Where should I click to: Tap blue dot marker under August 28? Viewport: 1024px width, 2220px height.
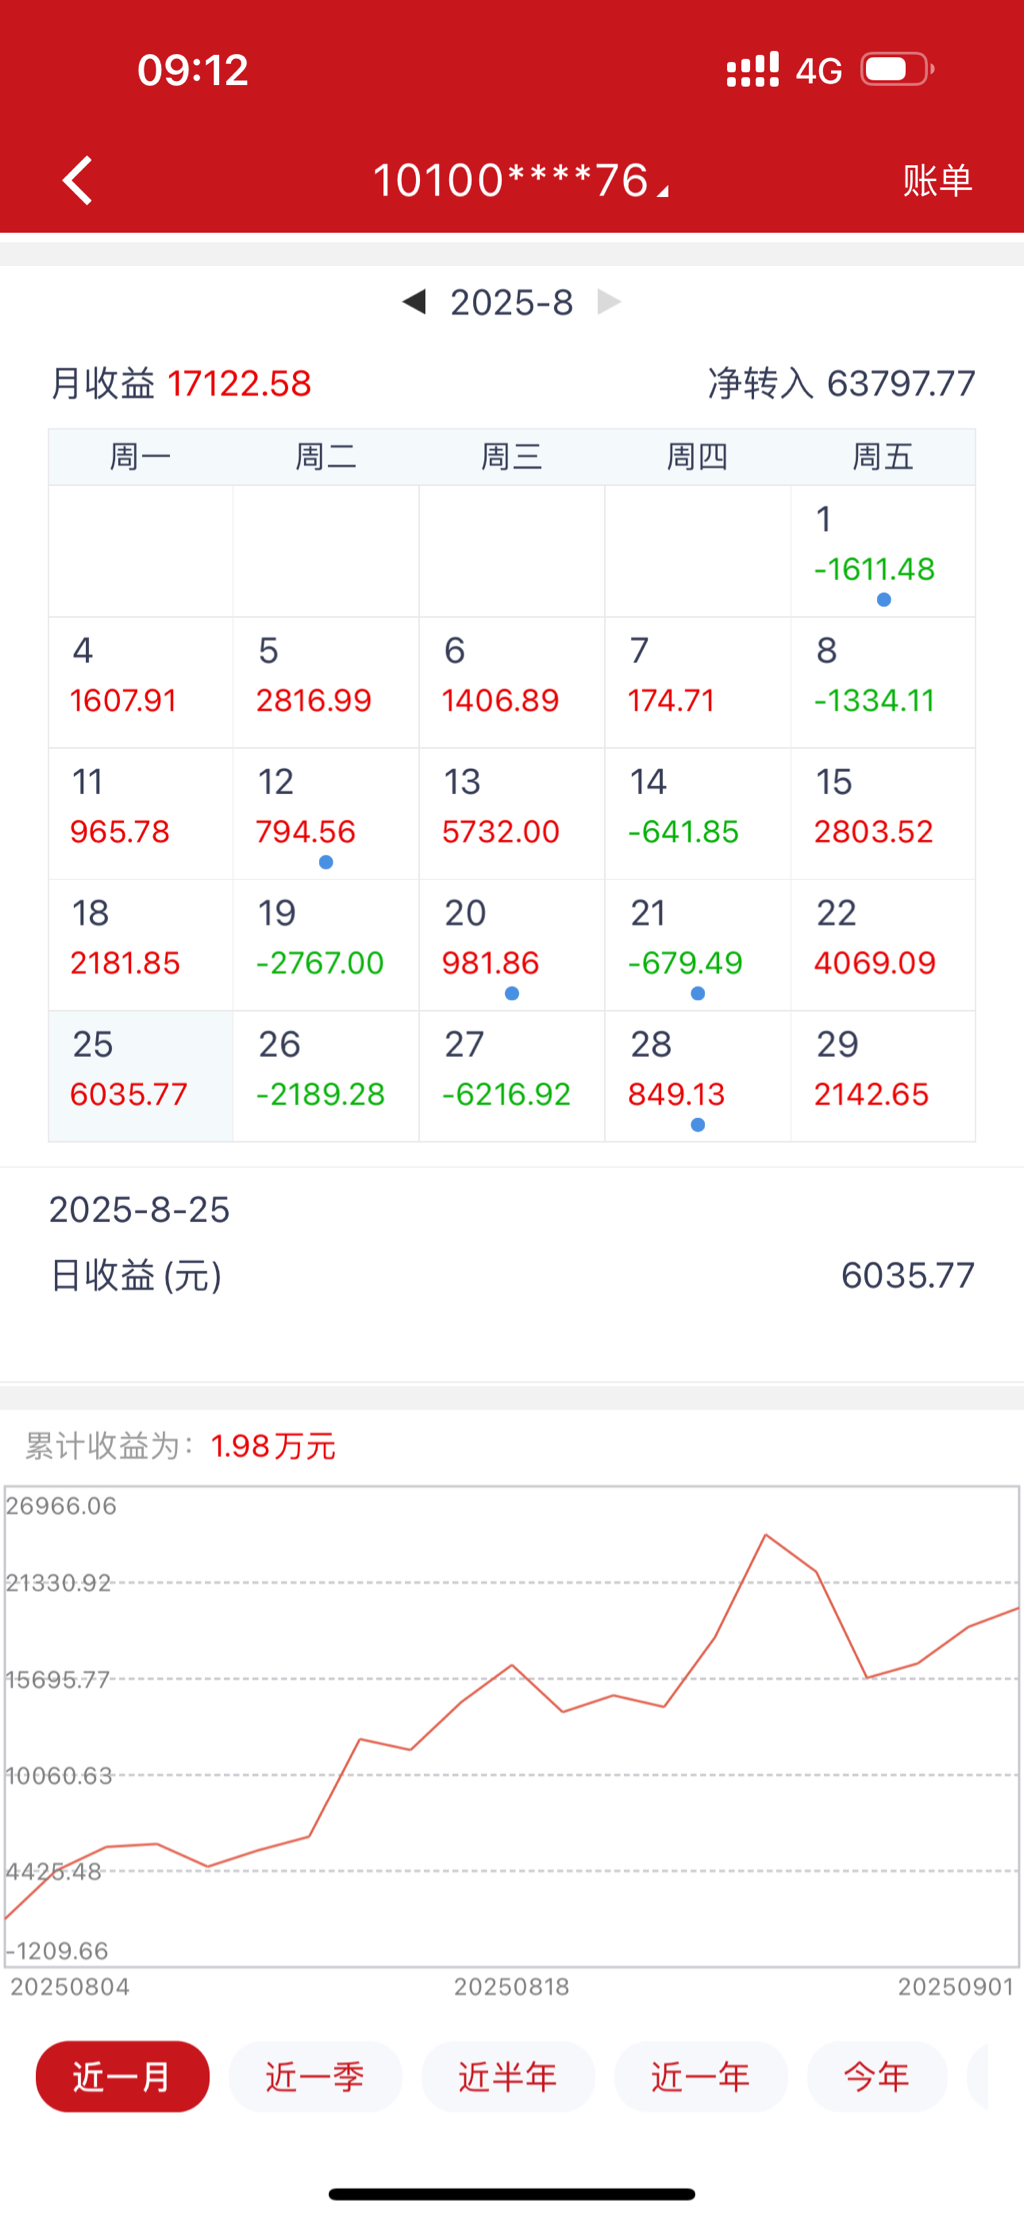698,1125
